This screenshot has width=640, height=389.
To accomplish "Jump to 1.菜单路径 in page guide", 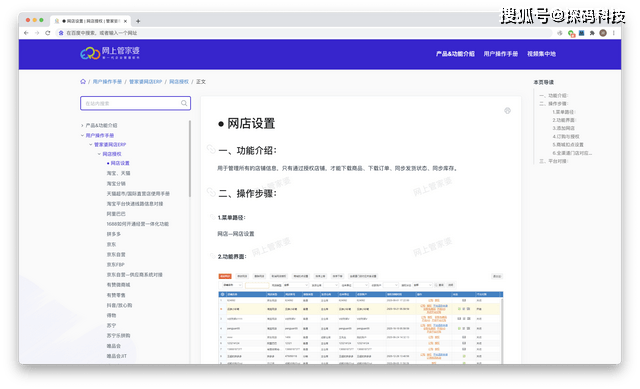I will (564, 112).
